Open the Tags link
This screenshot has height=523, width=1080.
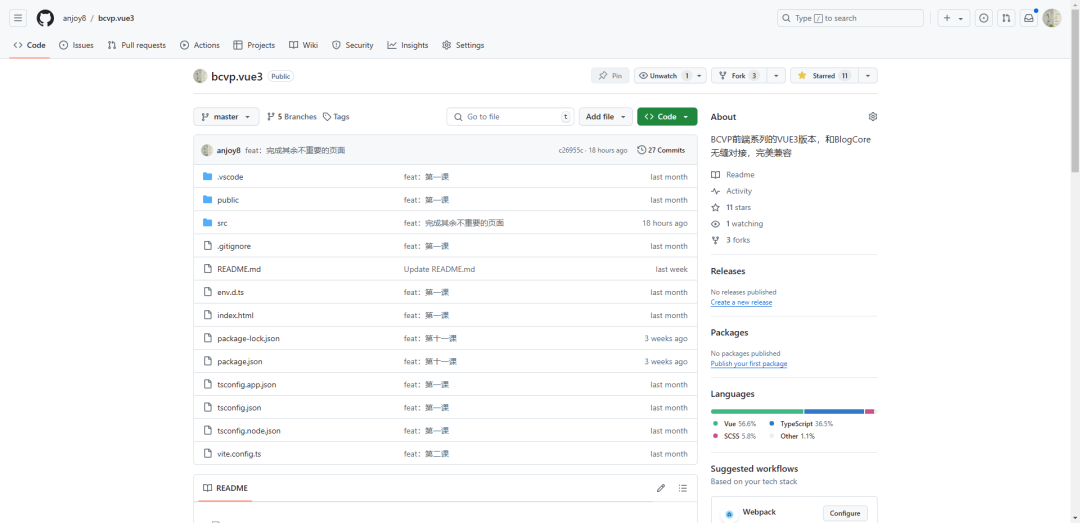(x=336, y=116)
